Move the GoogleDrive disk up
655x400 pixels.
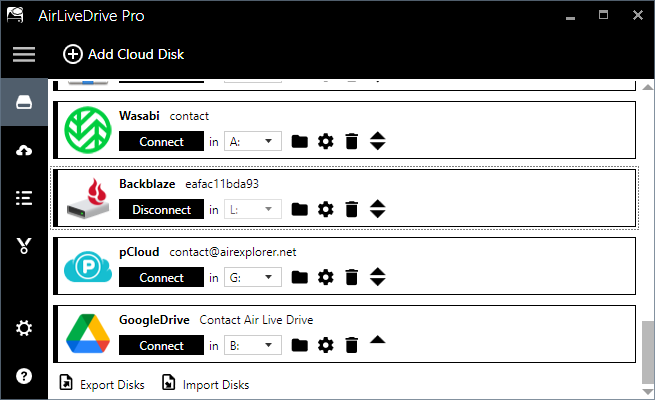coord(377,340)
